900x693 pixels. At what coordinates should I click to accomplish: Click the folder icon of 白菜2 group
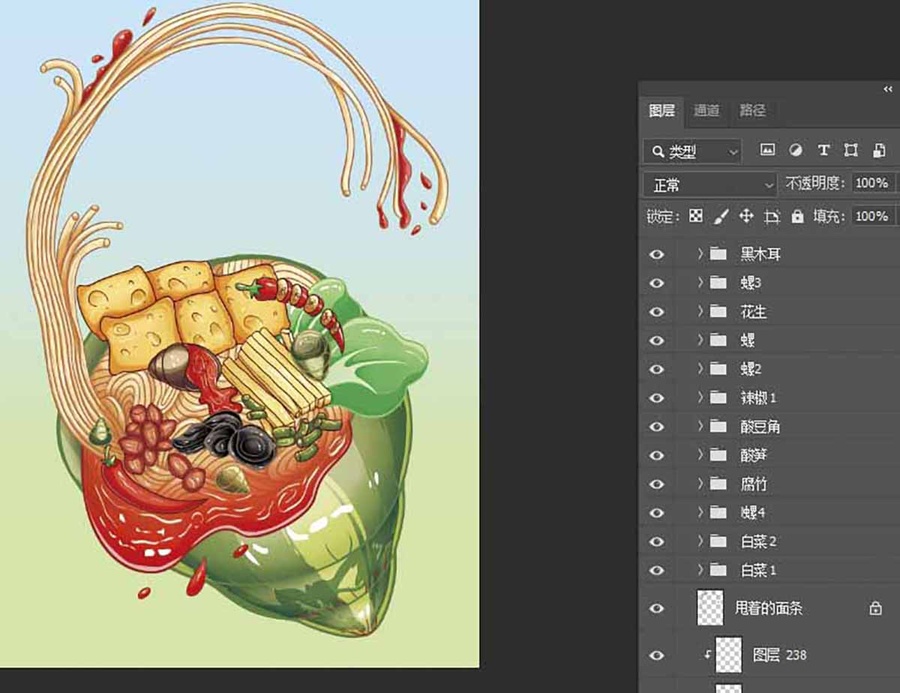(718, 541)
